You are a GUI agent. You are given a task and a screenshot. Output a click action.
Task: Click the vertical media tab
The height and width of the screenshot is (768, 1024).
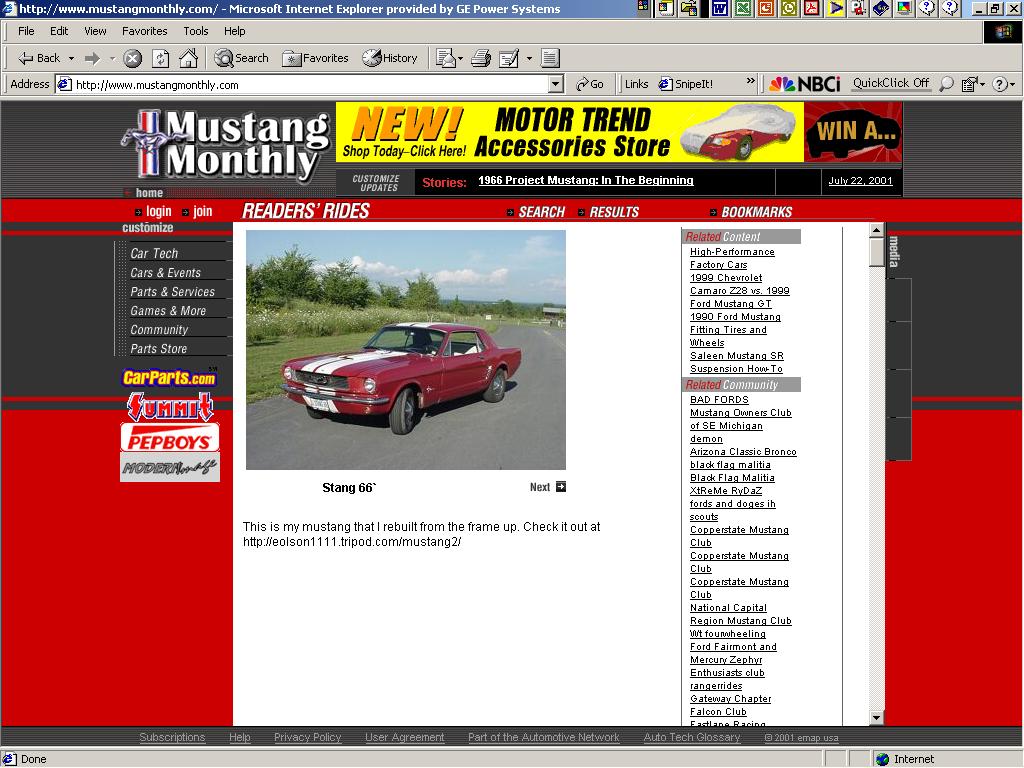click(x=894, y=252)
